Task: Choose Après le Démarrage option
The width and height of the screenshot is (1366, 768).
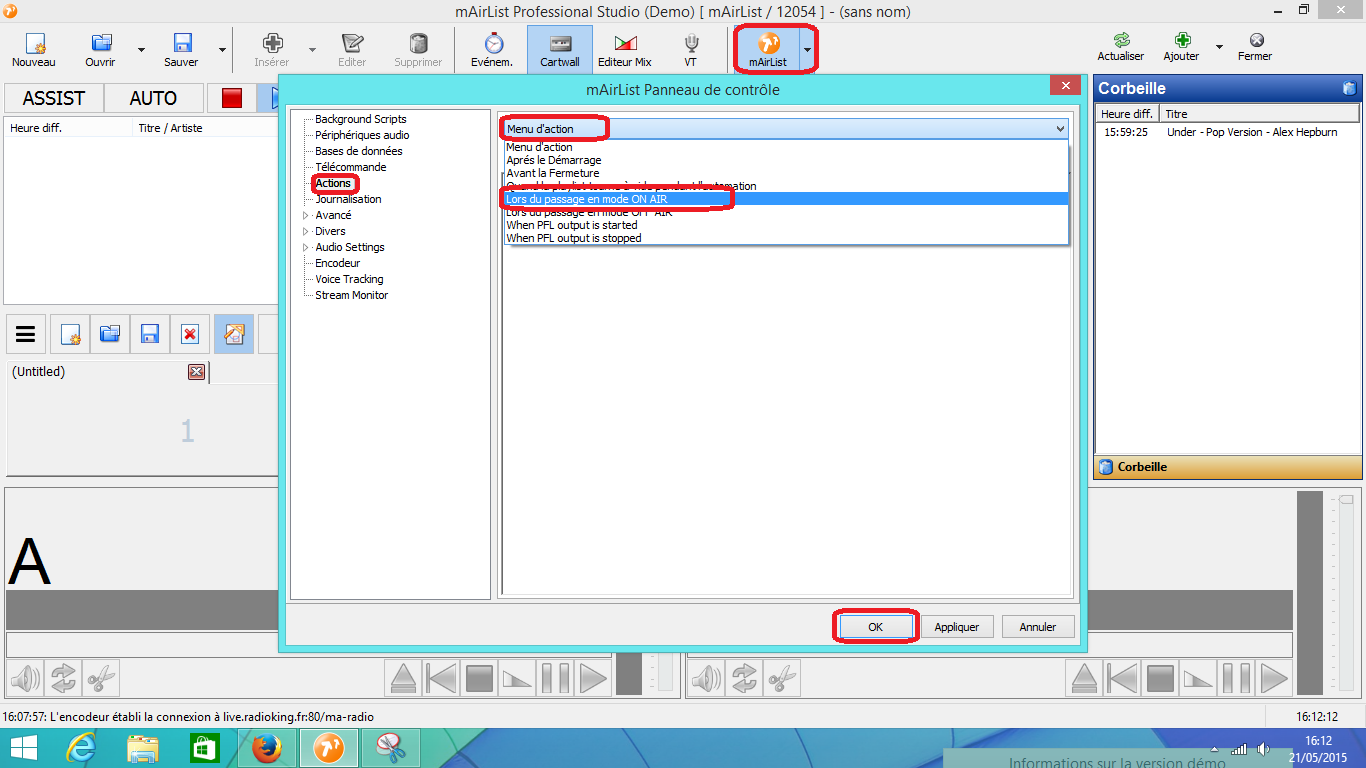Action: (x=786, y=160)
